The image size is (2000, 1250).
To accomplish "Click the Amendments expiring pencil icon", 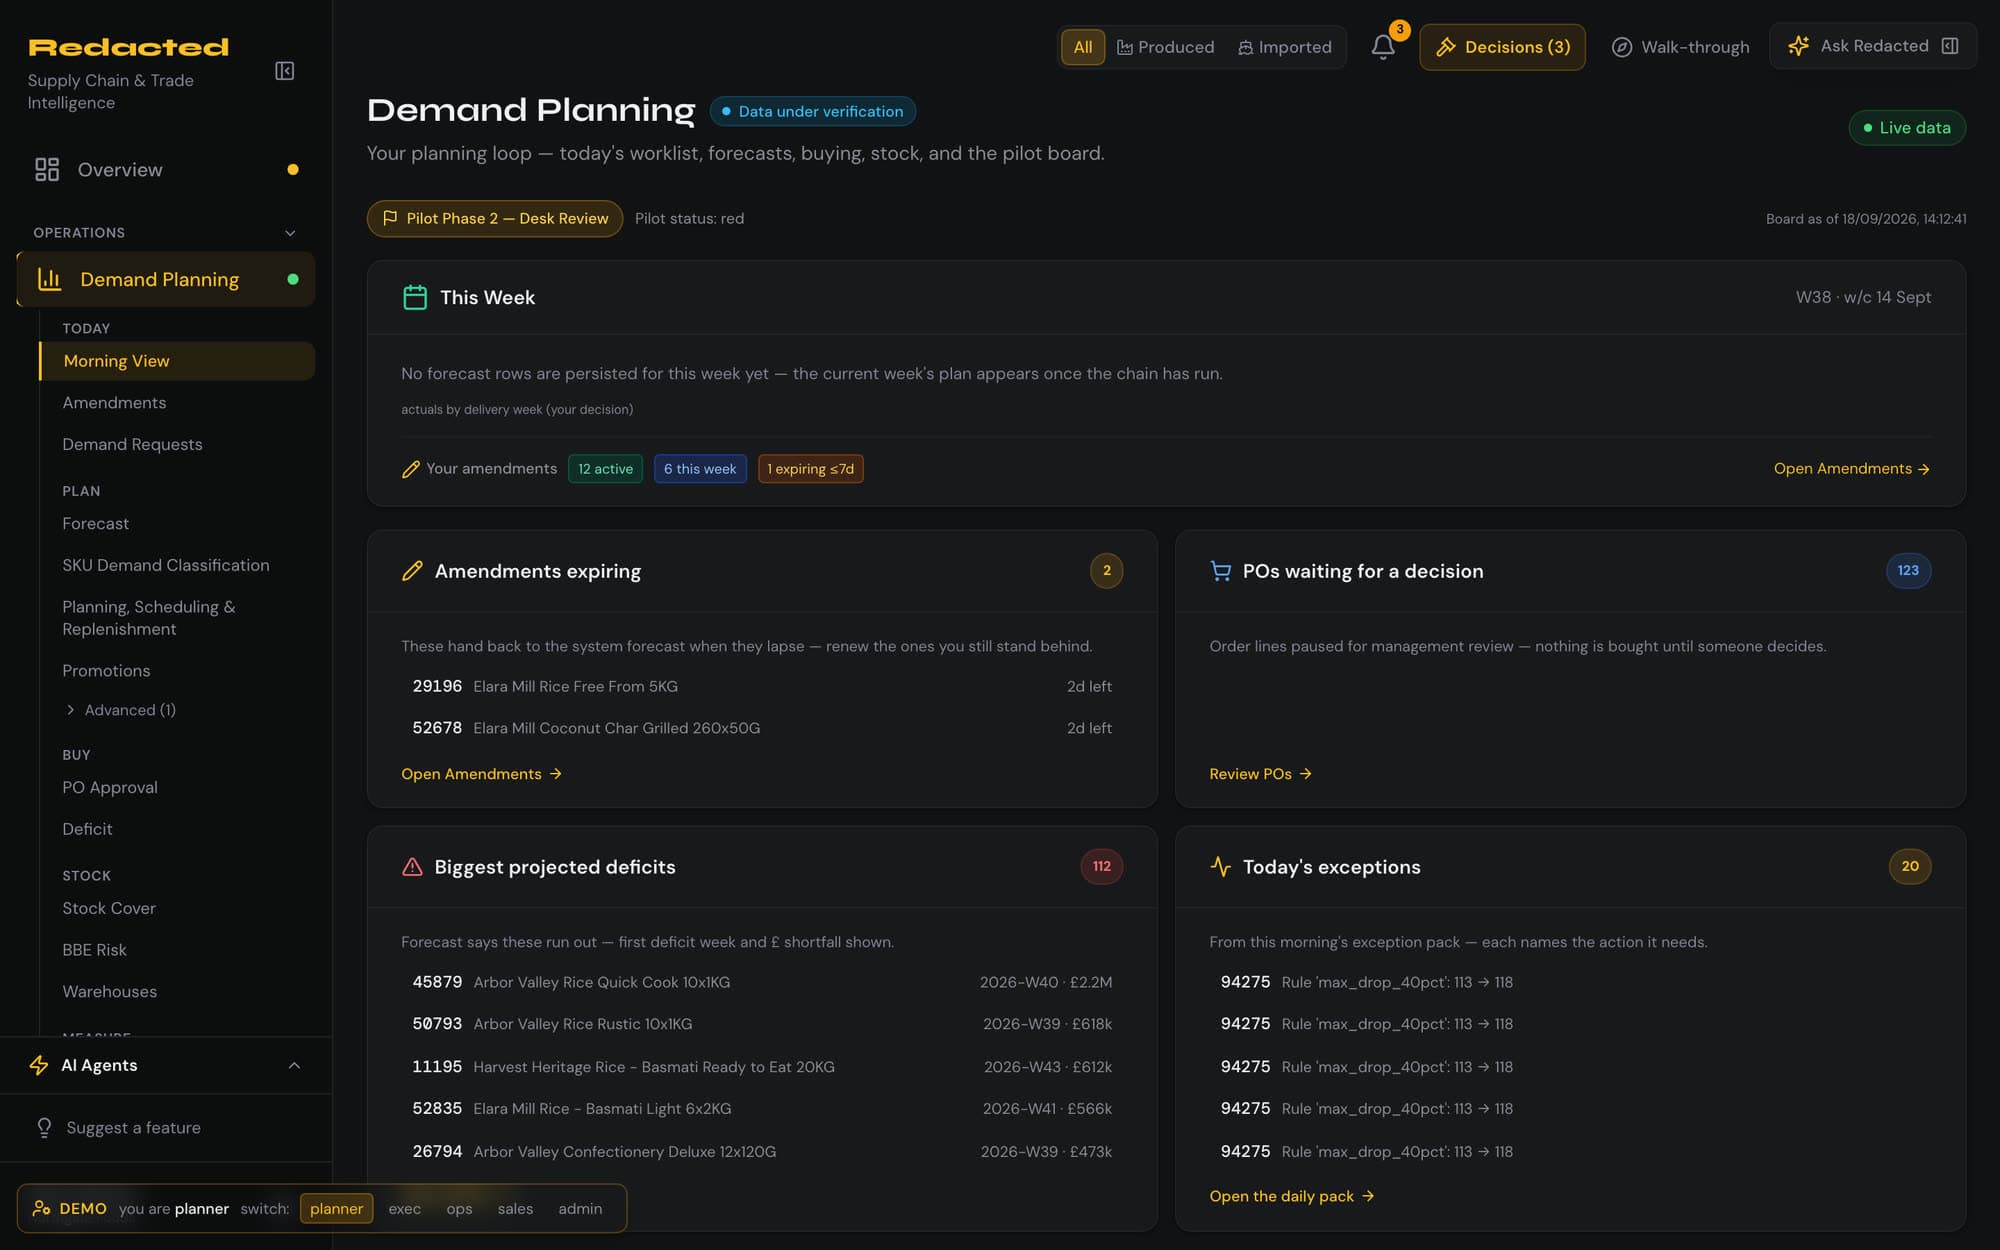I will click(412, 571).
